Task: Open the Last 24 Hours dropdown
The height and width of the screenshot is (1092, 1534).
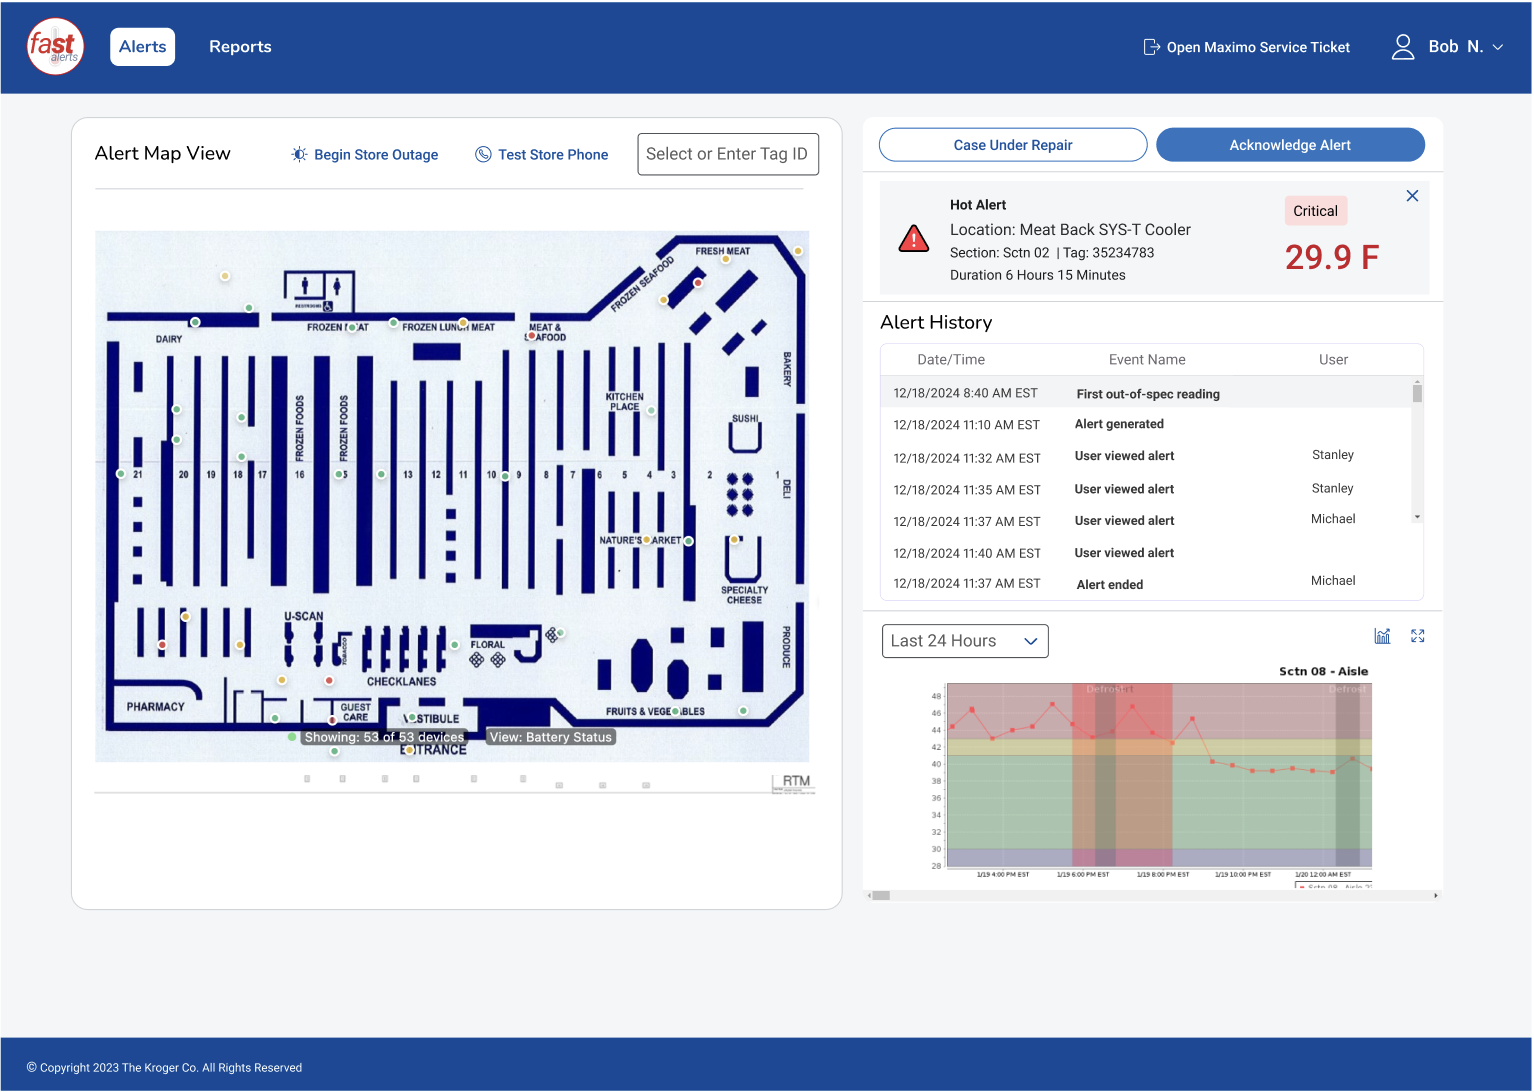Action: coord(965,641)
